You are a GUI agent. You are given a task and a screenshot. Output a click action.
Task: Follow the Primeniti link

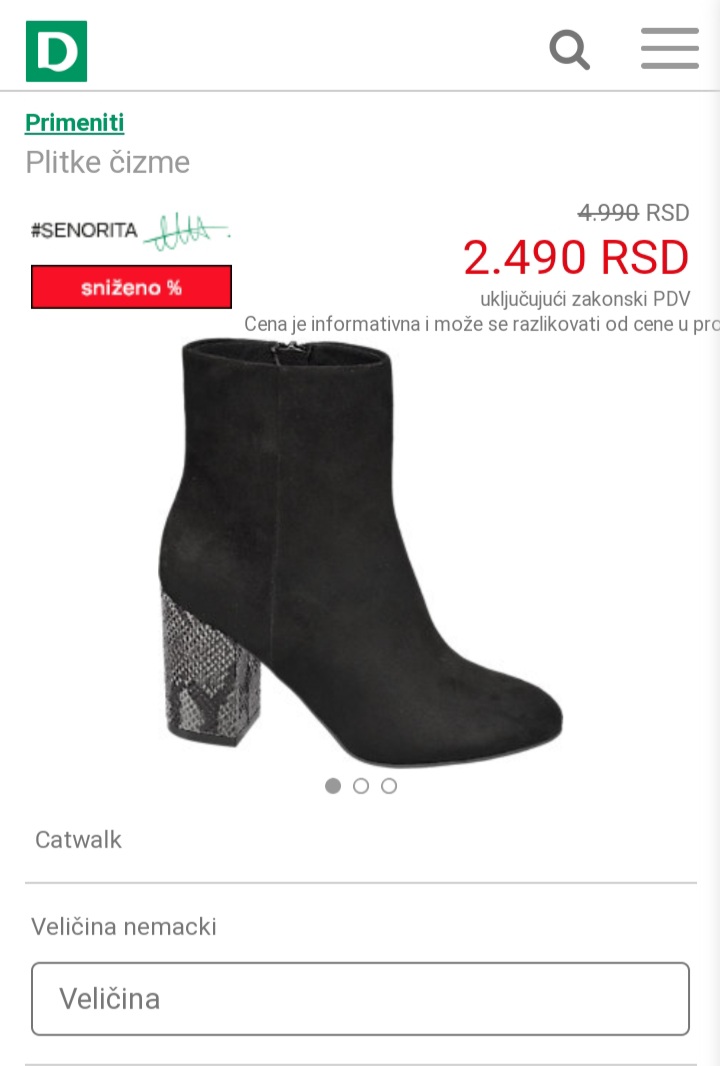(75, 122)
